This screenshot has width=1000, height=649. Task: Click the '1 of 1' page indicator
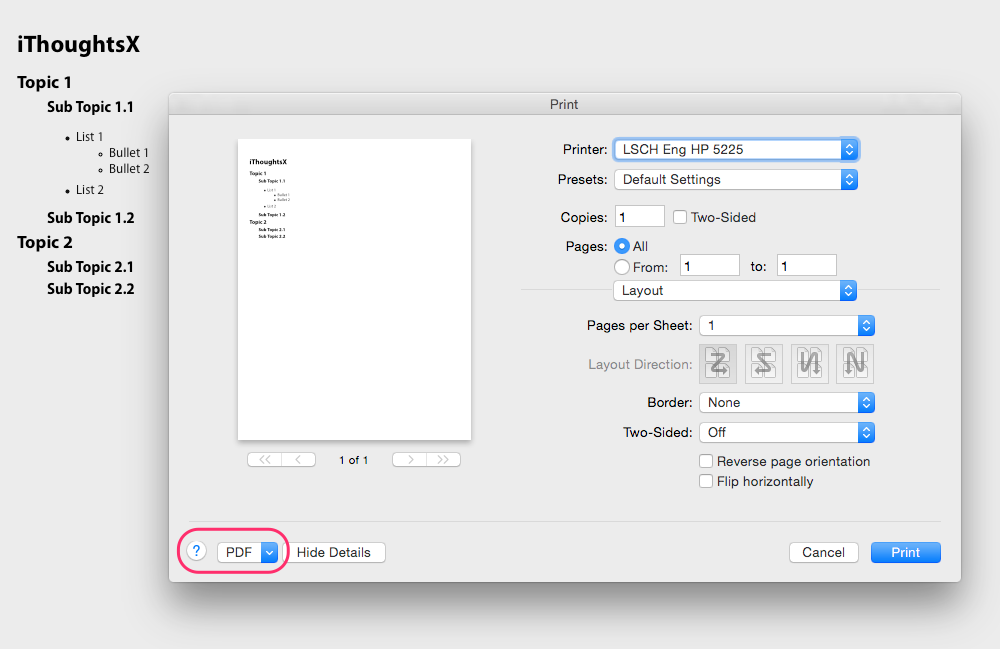354,460
